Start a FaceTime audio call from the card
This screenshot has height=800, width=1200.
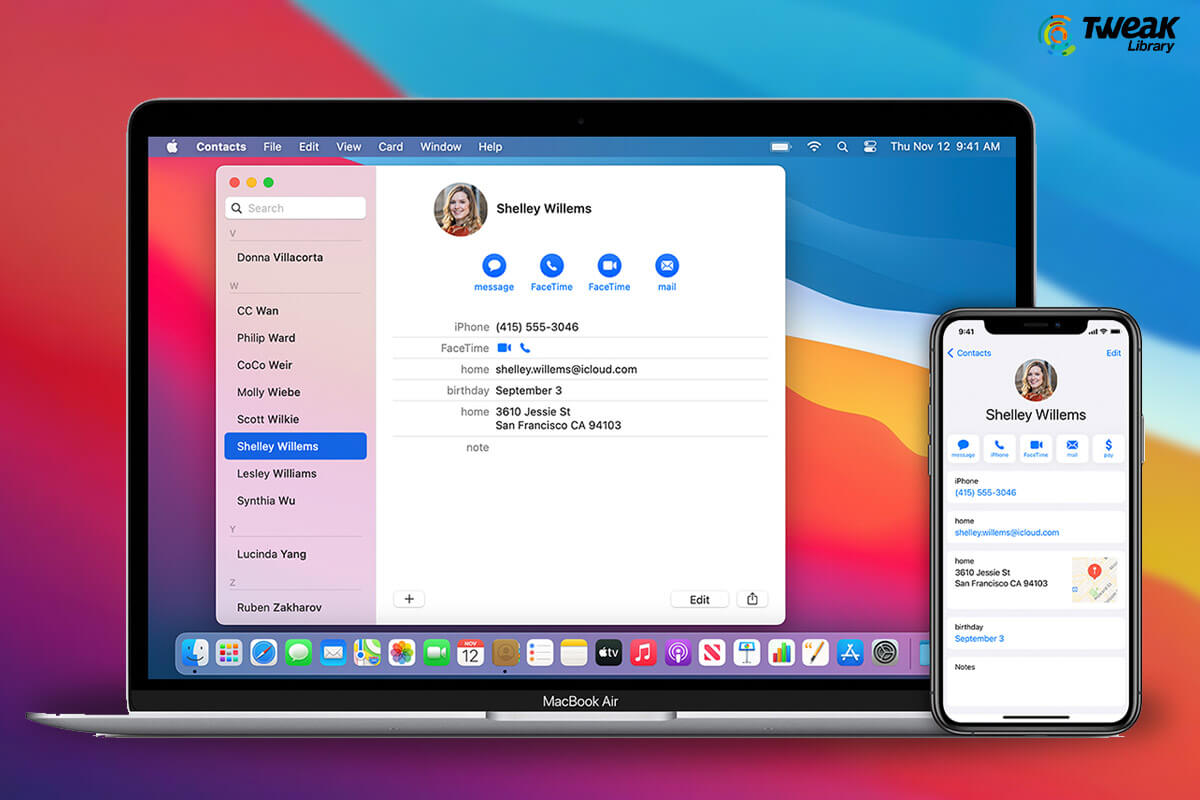[551, 265]
